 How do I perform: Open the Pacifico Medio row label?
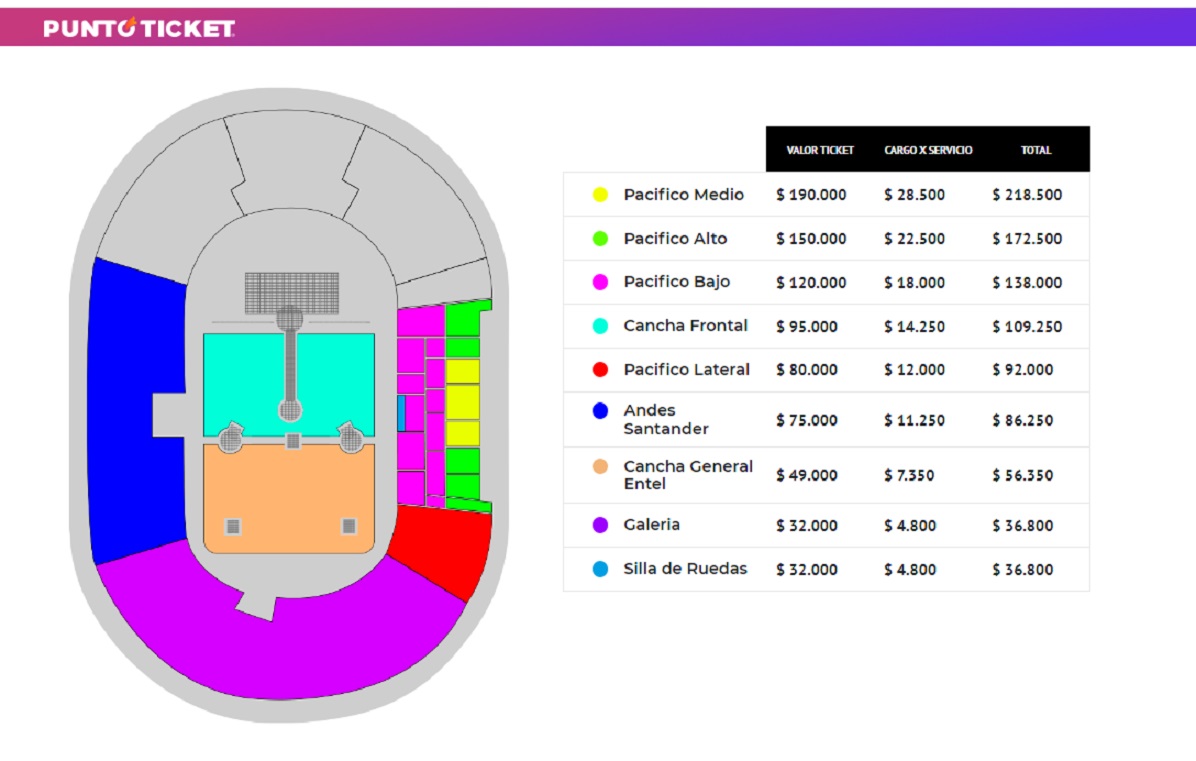point(683,195)
